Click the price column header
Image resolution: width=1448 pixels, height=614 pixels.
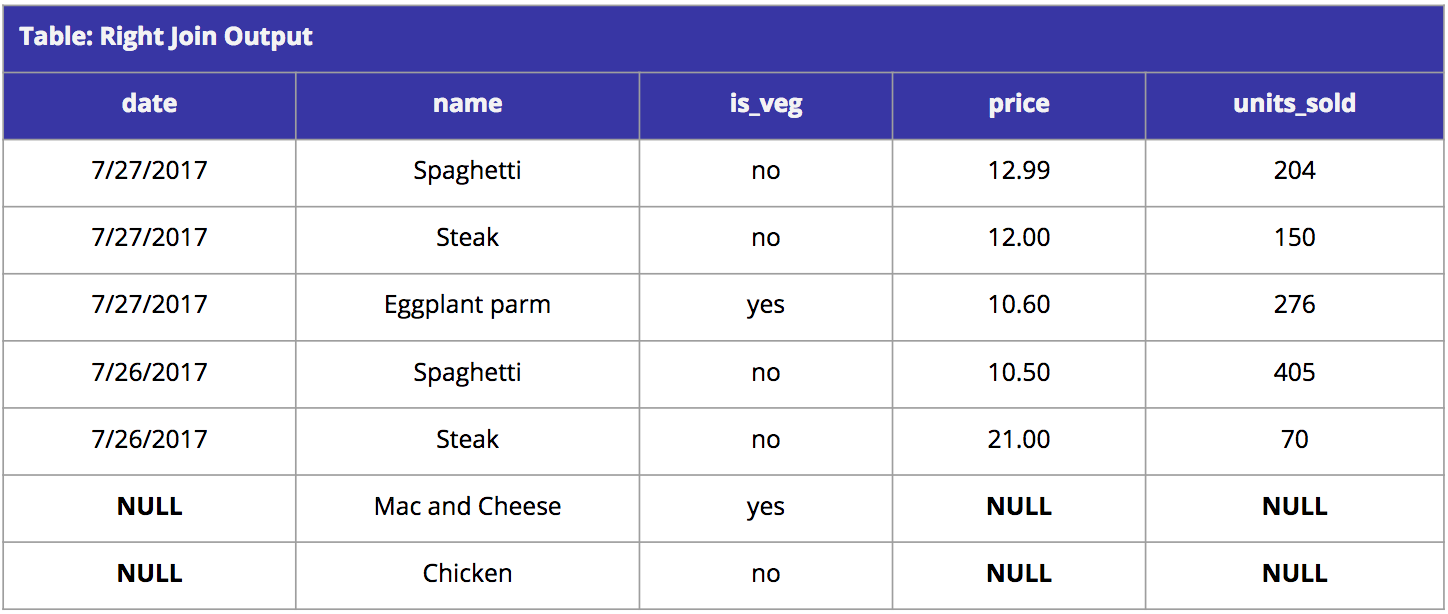point(1019,104)
